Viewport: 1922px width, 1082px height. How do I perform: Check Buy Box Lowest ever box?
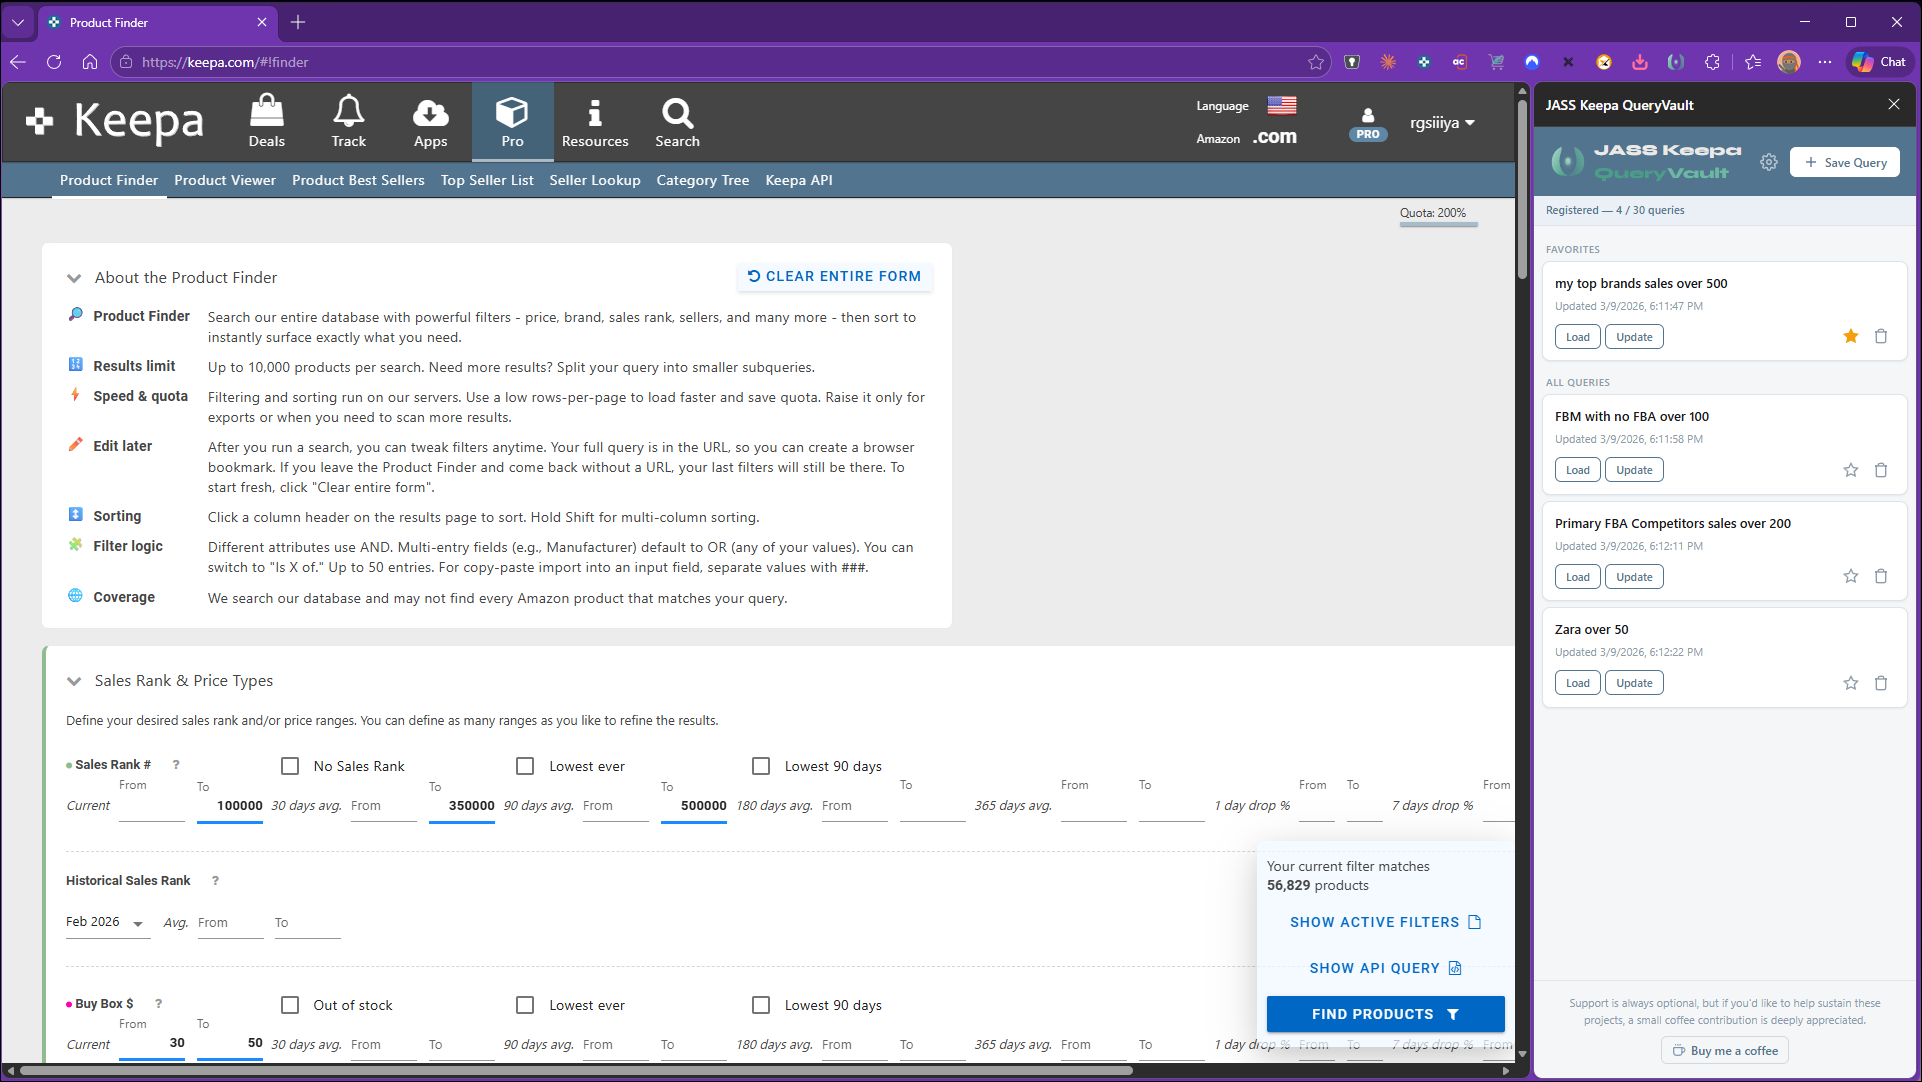(525, 1005)
